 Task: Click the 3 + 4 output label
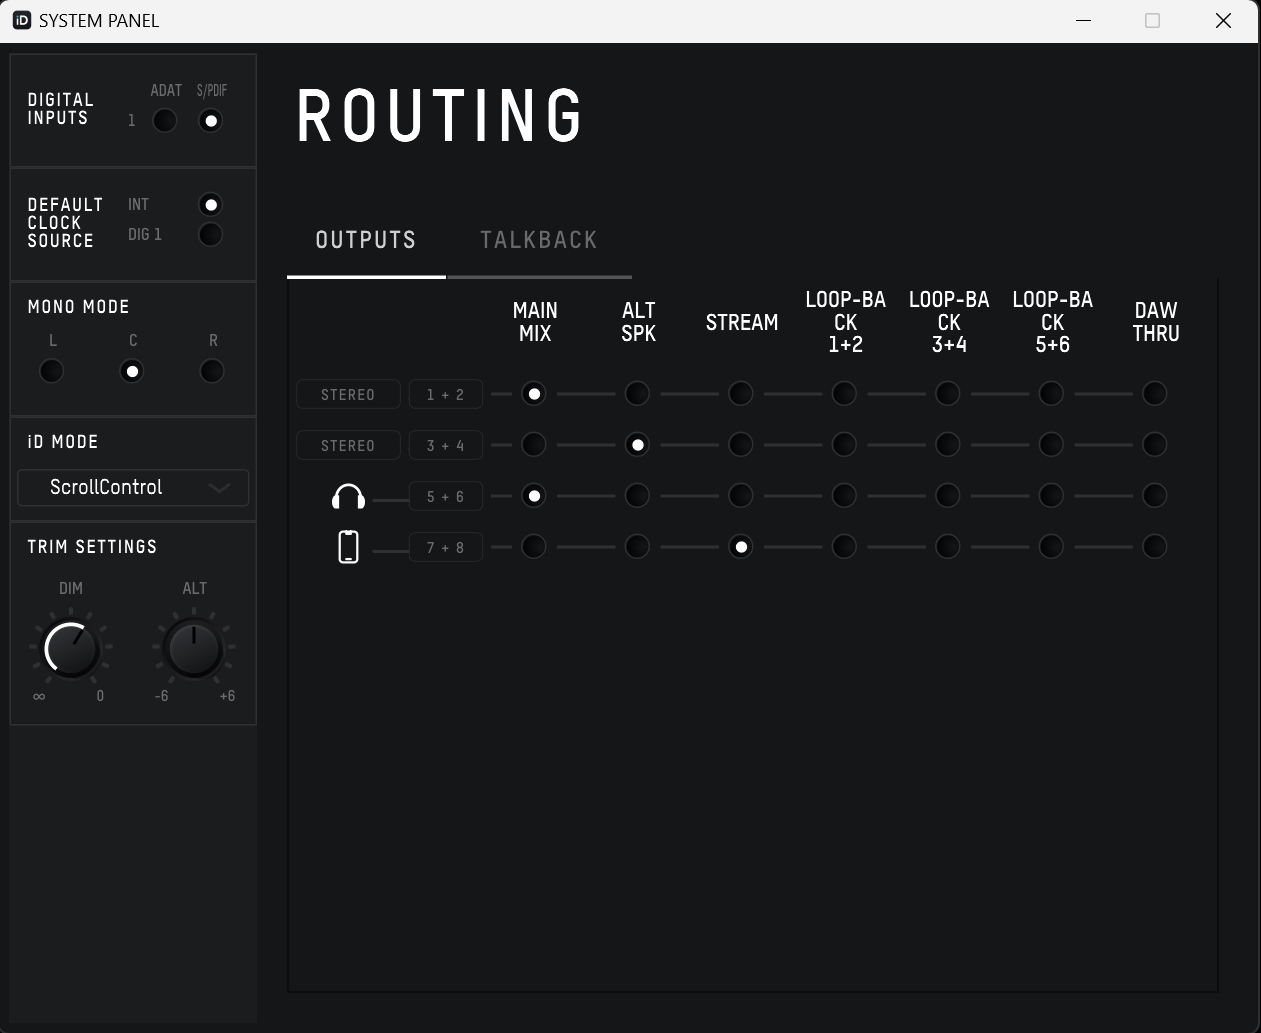click(446, 445)
